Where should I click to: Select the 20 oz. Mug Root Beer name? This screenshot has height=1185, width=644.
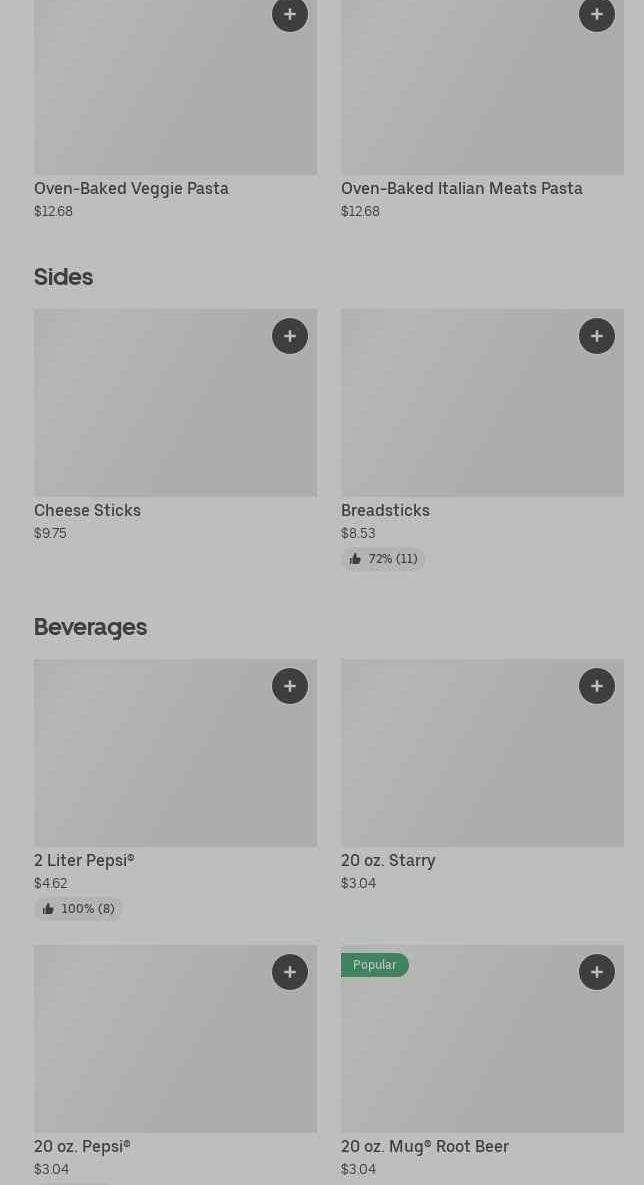click(x=424, y=1146)
